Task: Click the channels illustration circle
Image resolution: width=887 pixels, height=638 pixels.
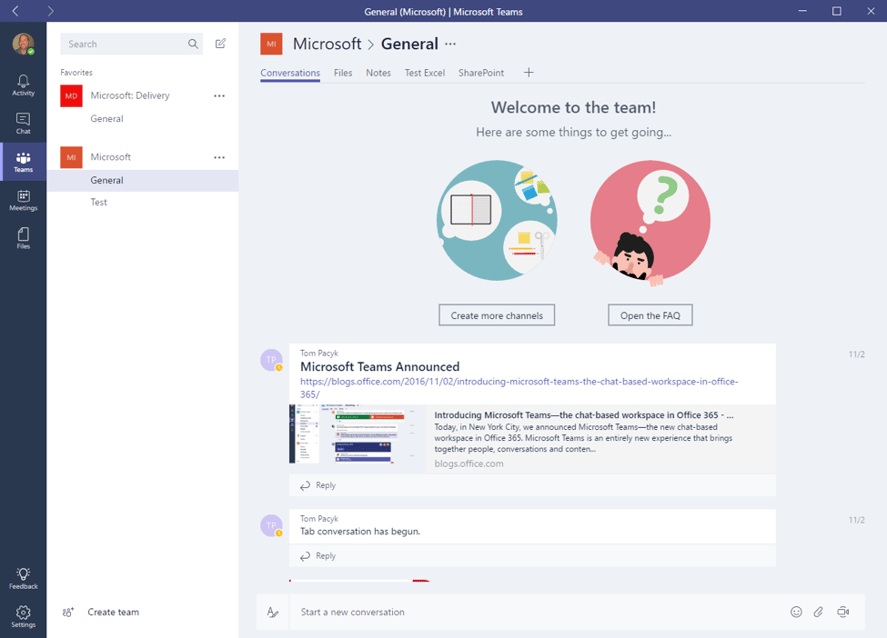Action: [497, 220]
